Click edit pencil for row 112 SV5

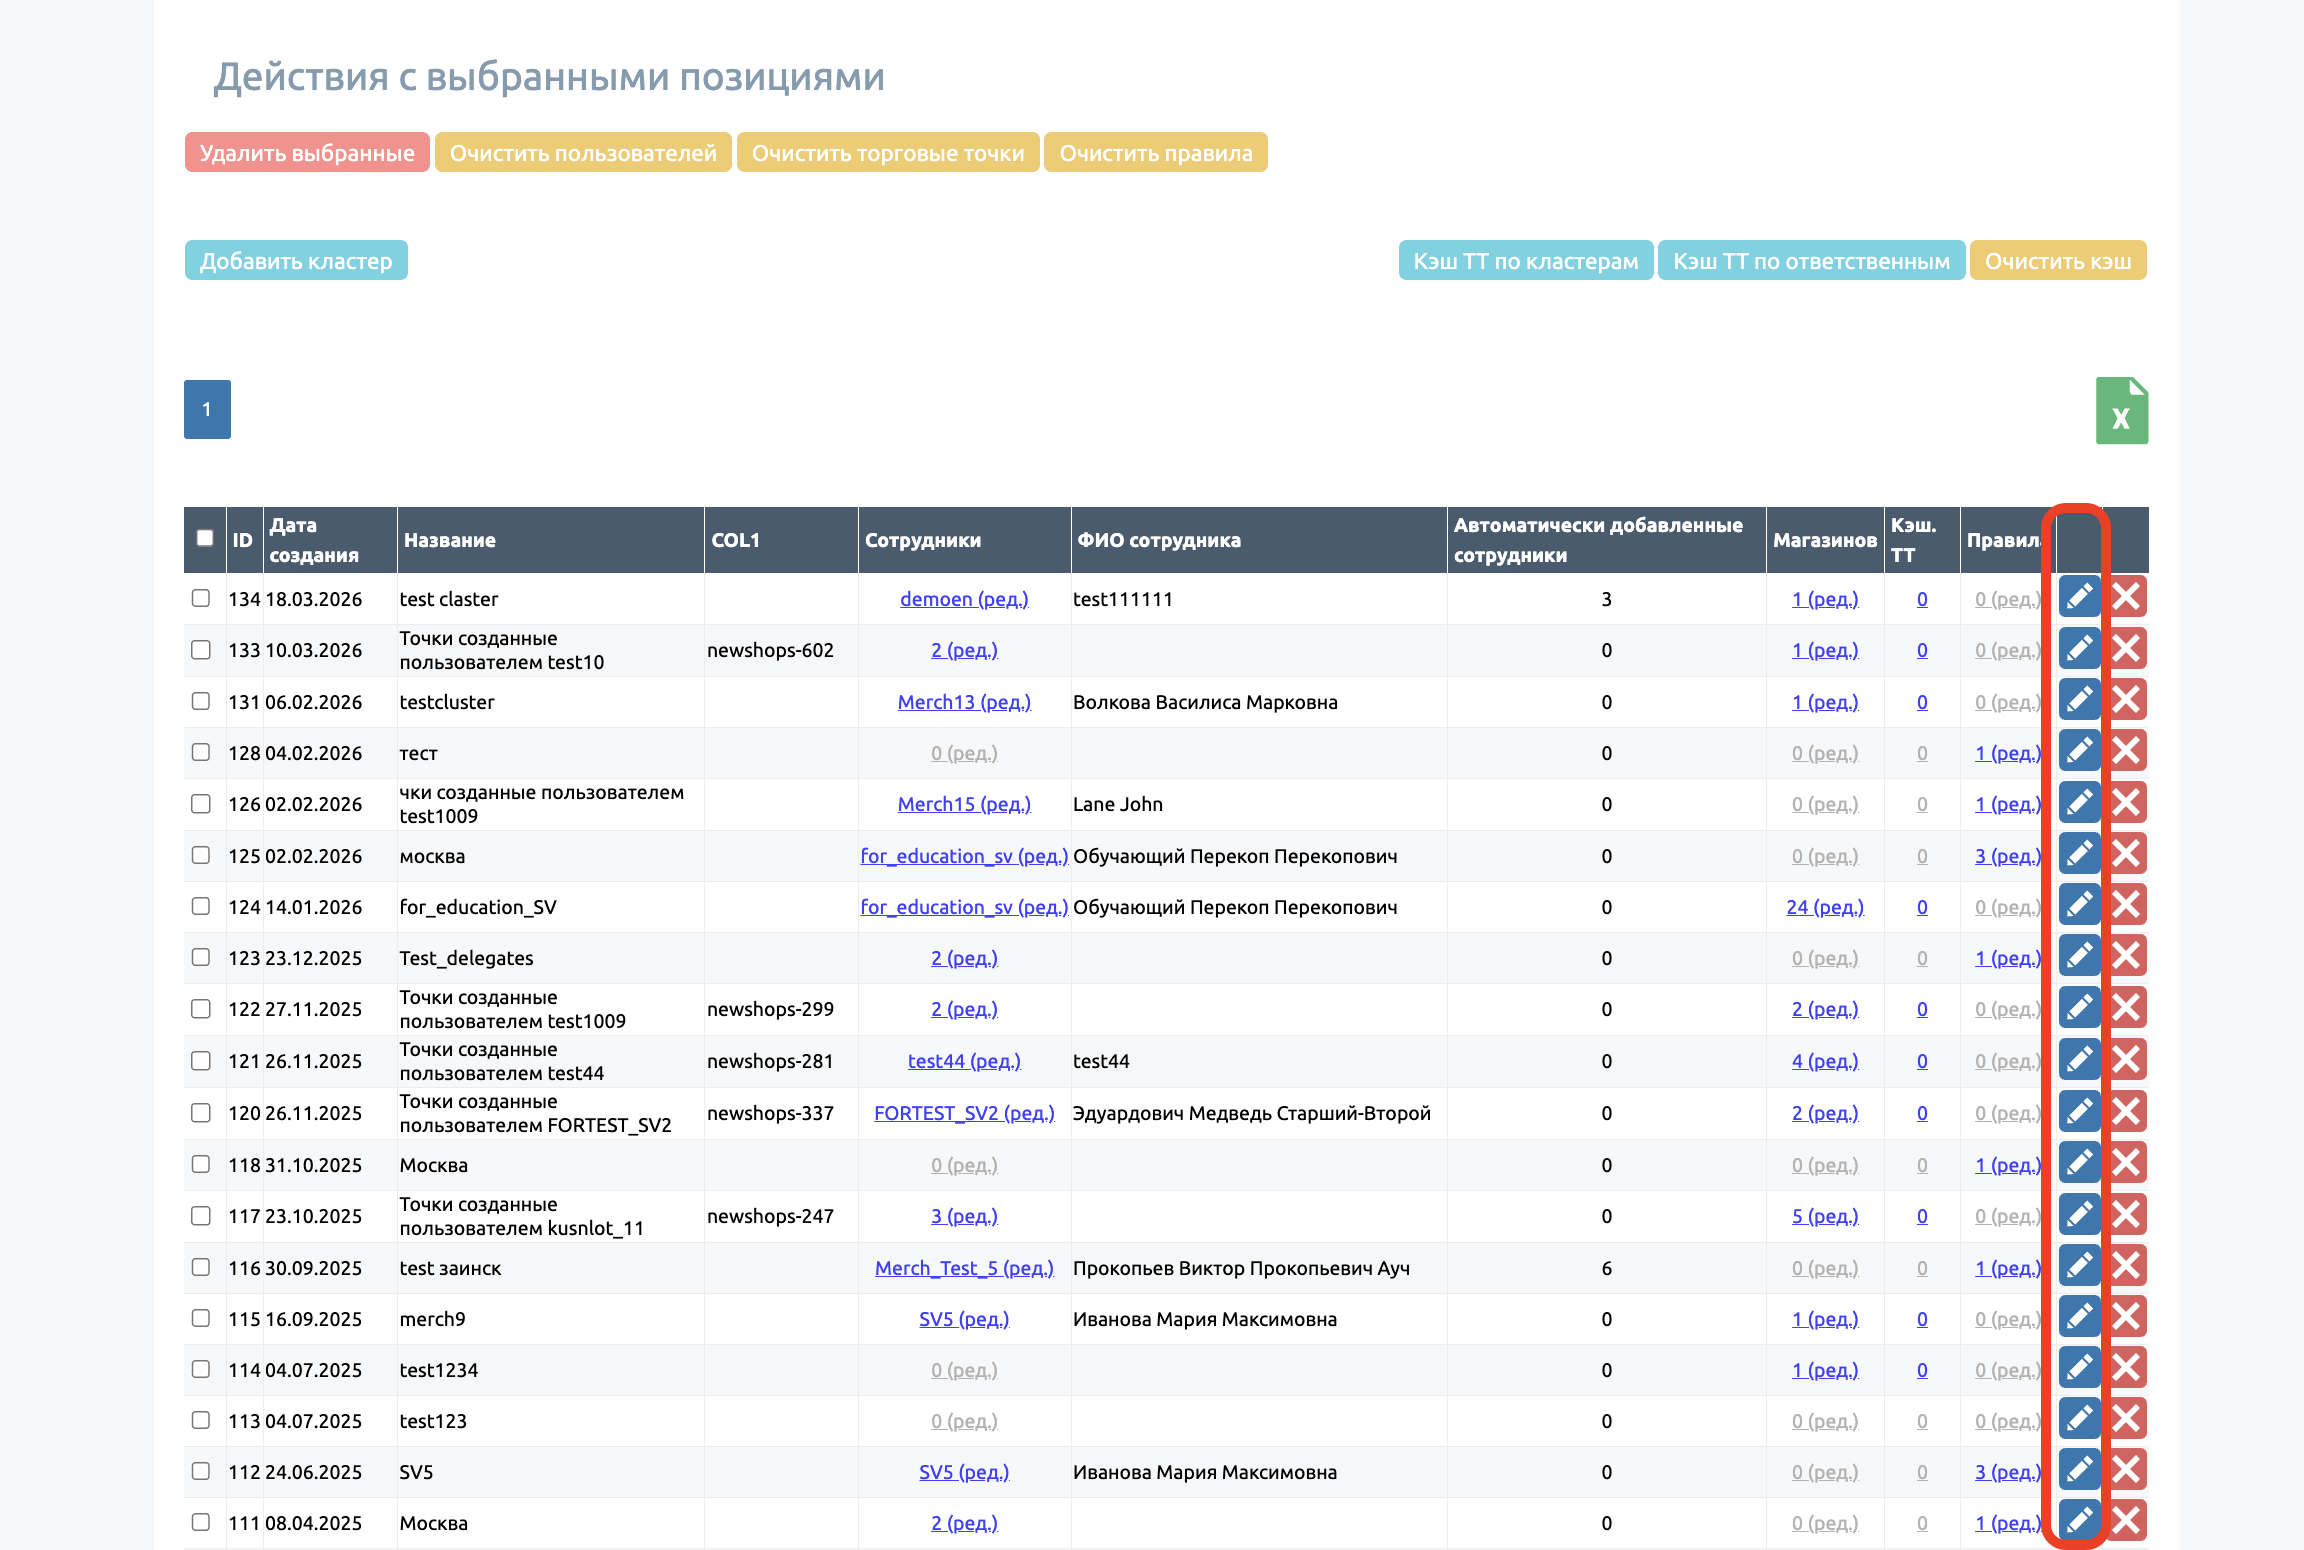click(2079, 1470)
